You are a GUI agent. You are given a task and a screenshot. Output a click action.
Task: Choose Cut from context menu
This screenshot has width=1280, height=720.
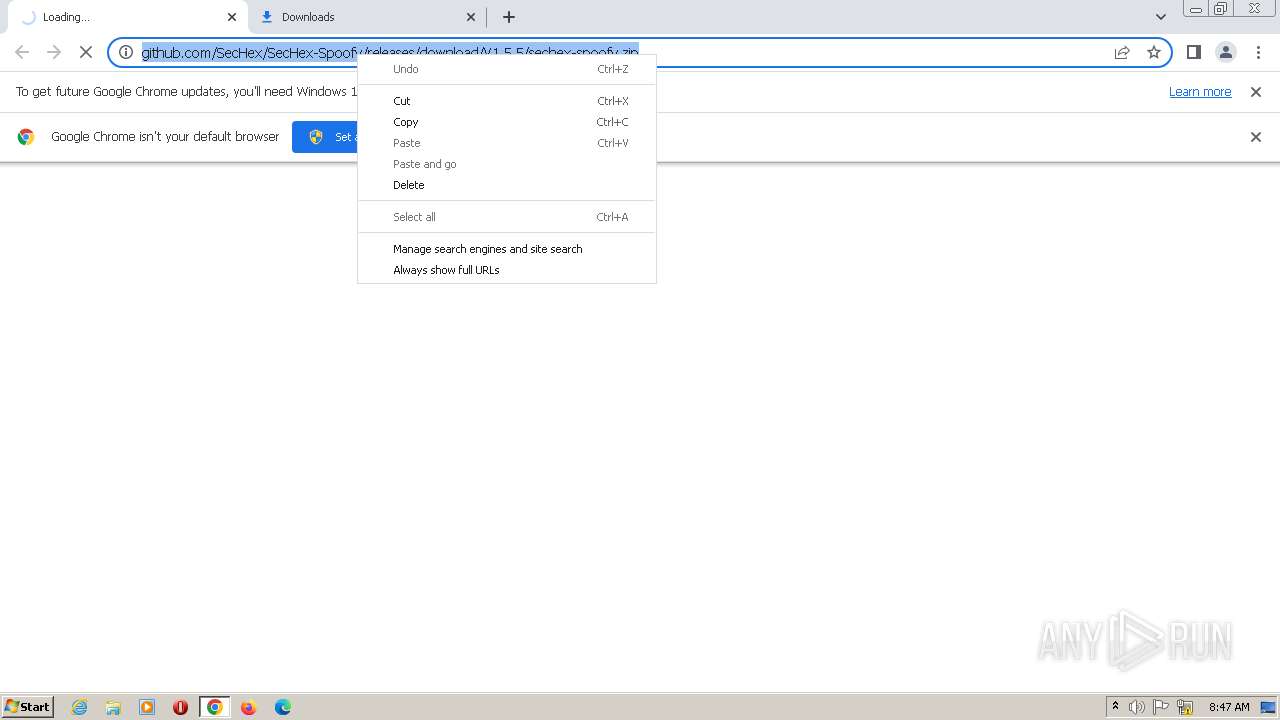[507, 101]
